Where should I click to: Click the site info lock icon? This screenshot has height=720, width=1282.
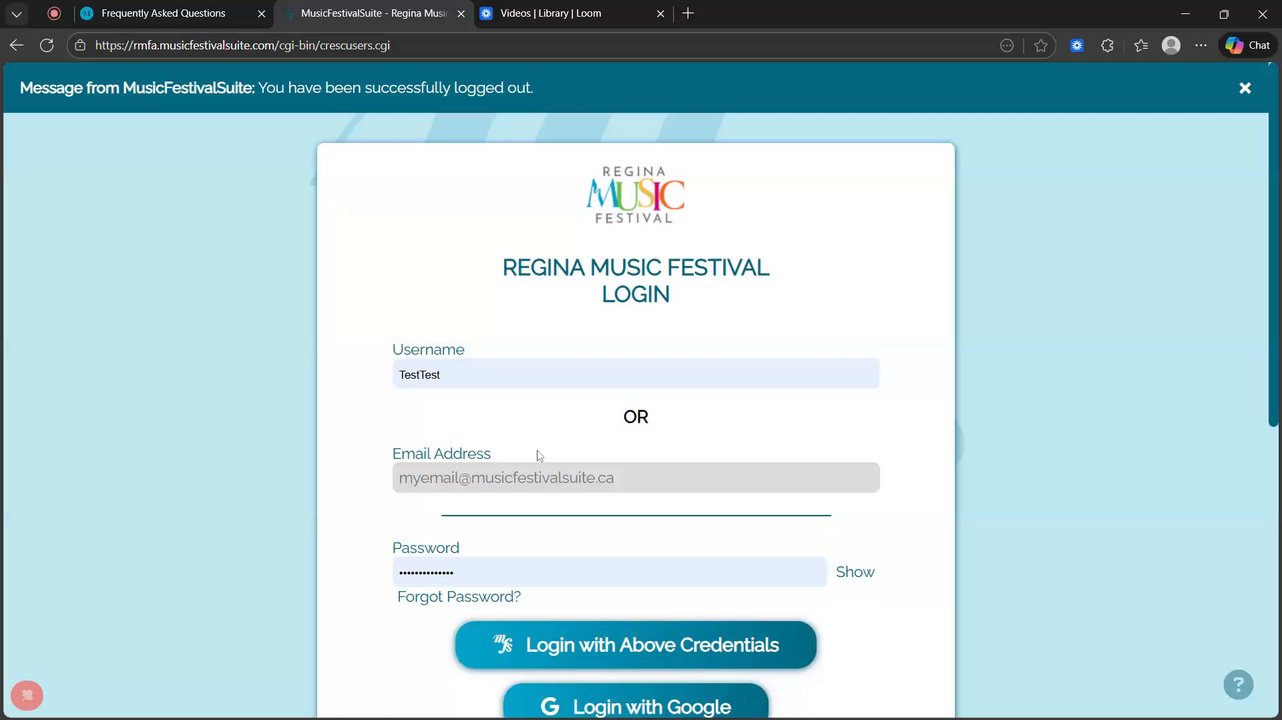[80, 45]
